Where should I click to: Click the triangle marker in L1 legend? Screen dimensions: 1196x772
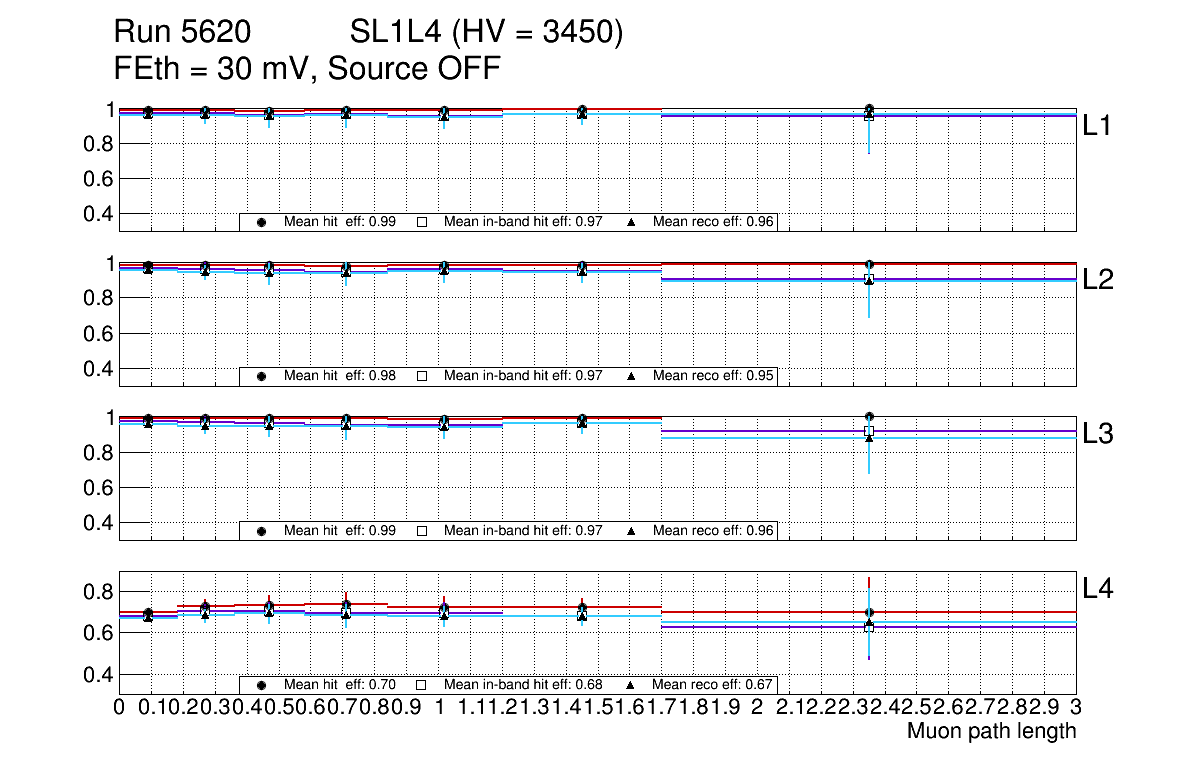coord(631,222)
